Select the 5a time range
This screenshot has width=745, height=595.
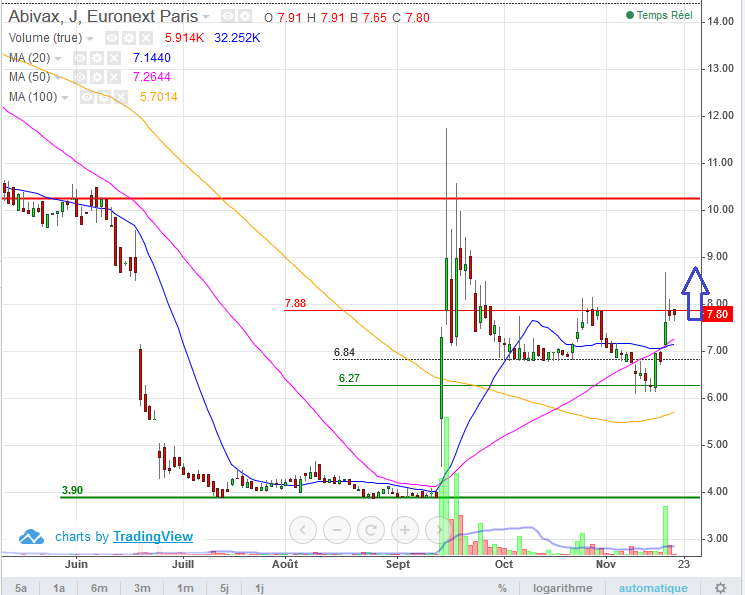pyautogui.click(x=21, y=588)
